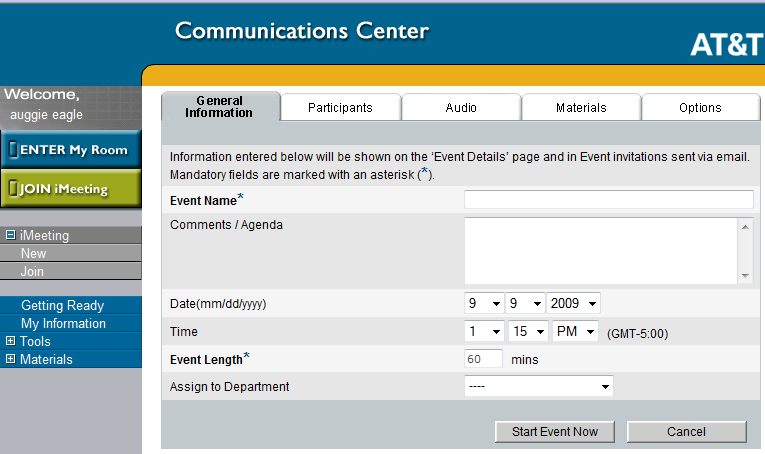This screenshot has height=454, width=765.
Task: Click the JOIN iMeeting button
Action: click(71, 188)
